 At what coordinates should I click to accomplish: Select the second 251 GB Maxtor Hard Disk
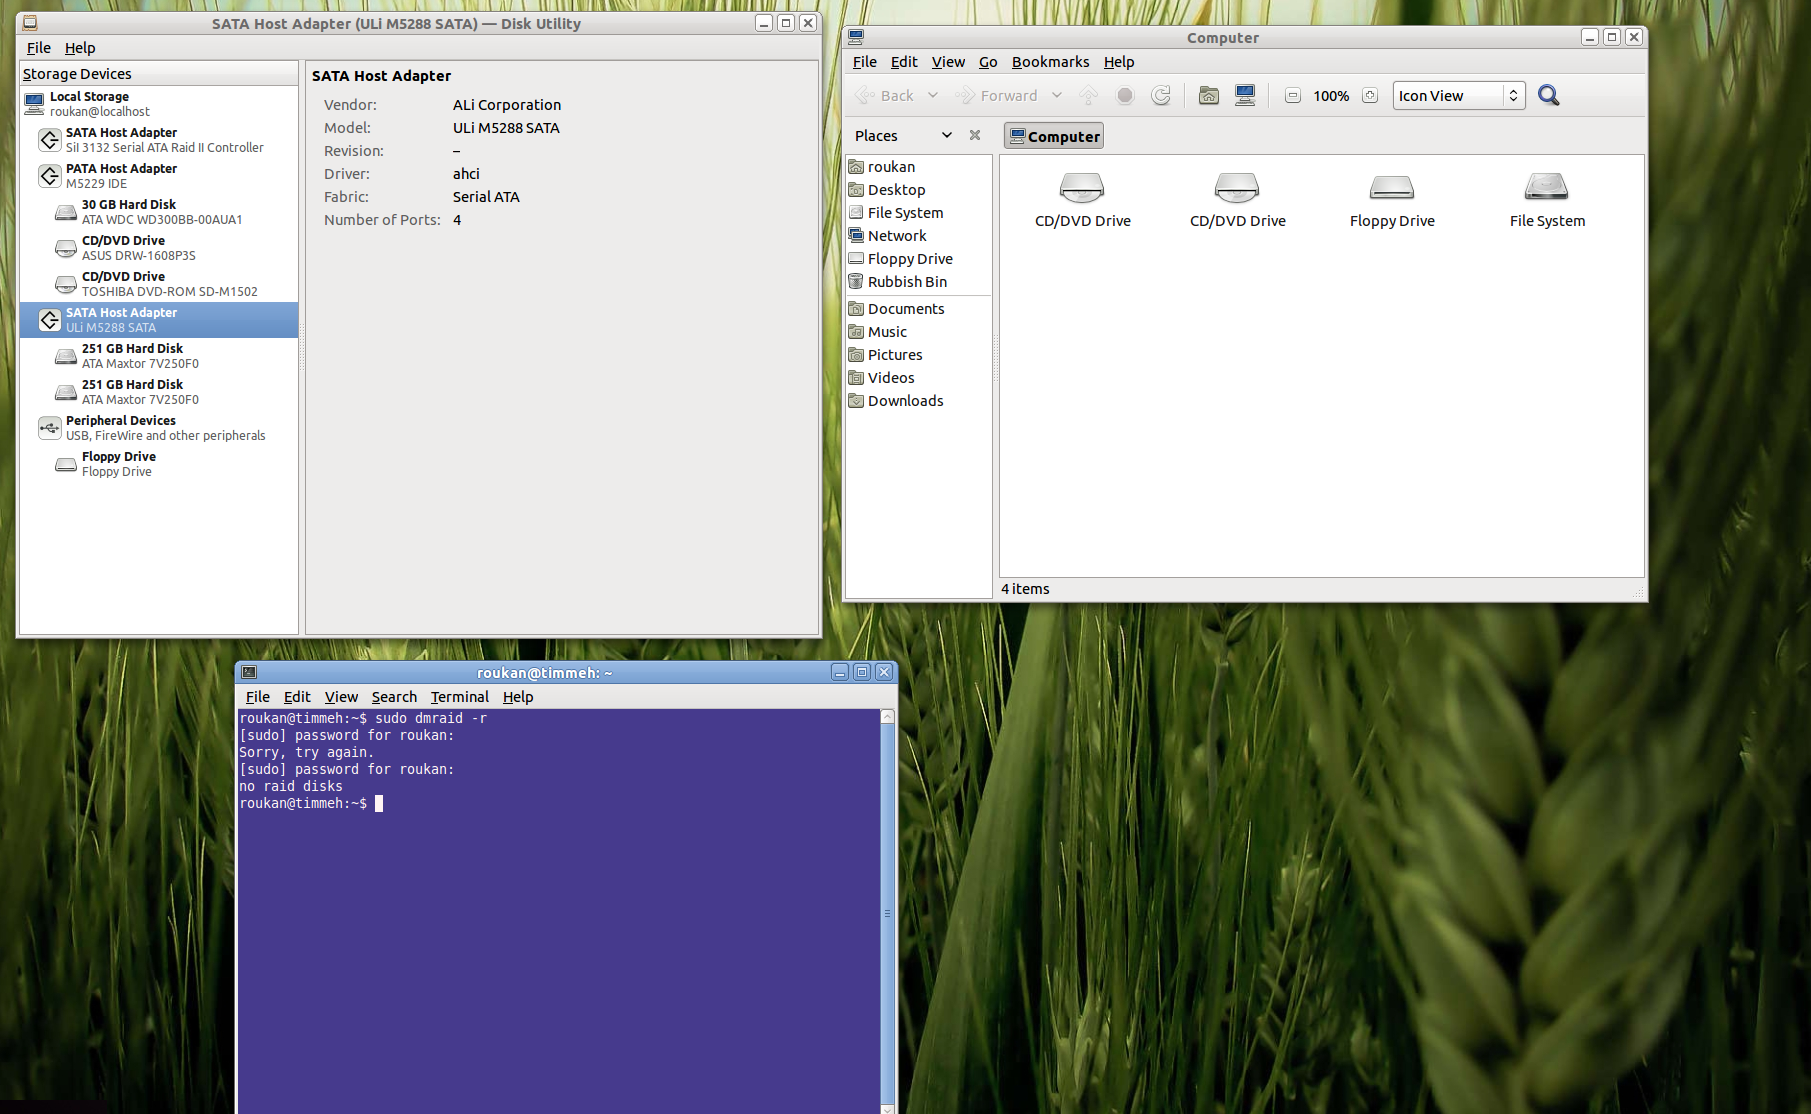point(159,392)
